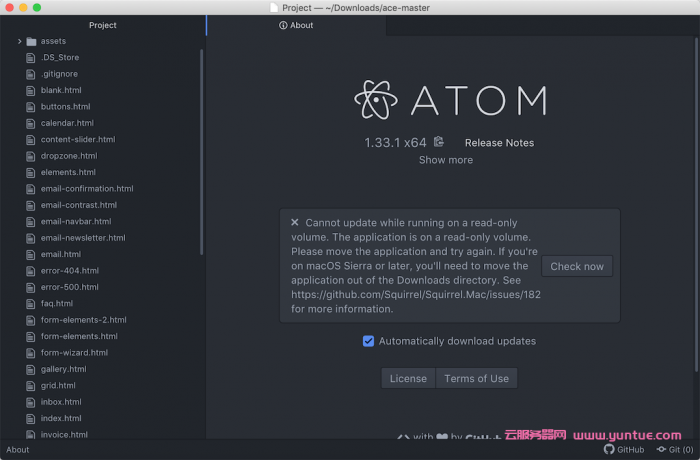Screen dimensions: 700x460
Task: Expand the assets folder chevron
Action: 19,42
